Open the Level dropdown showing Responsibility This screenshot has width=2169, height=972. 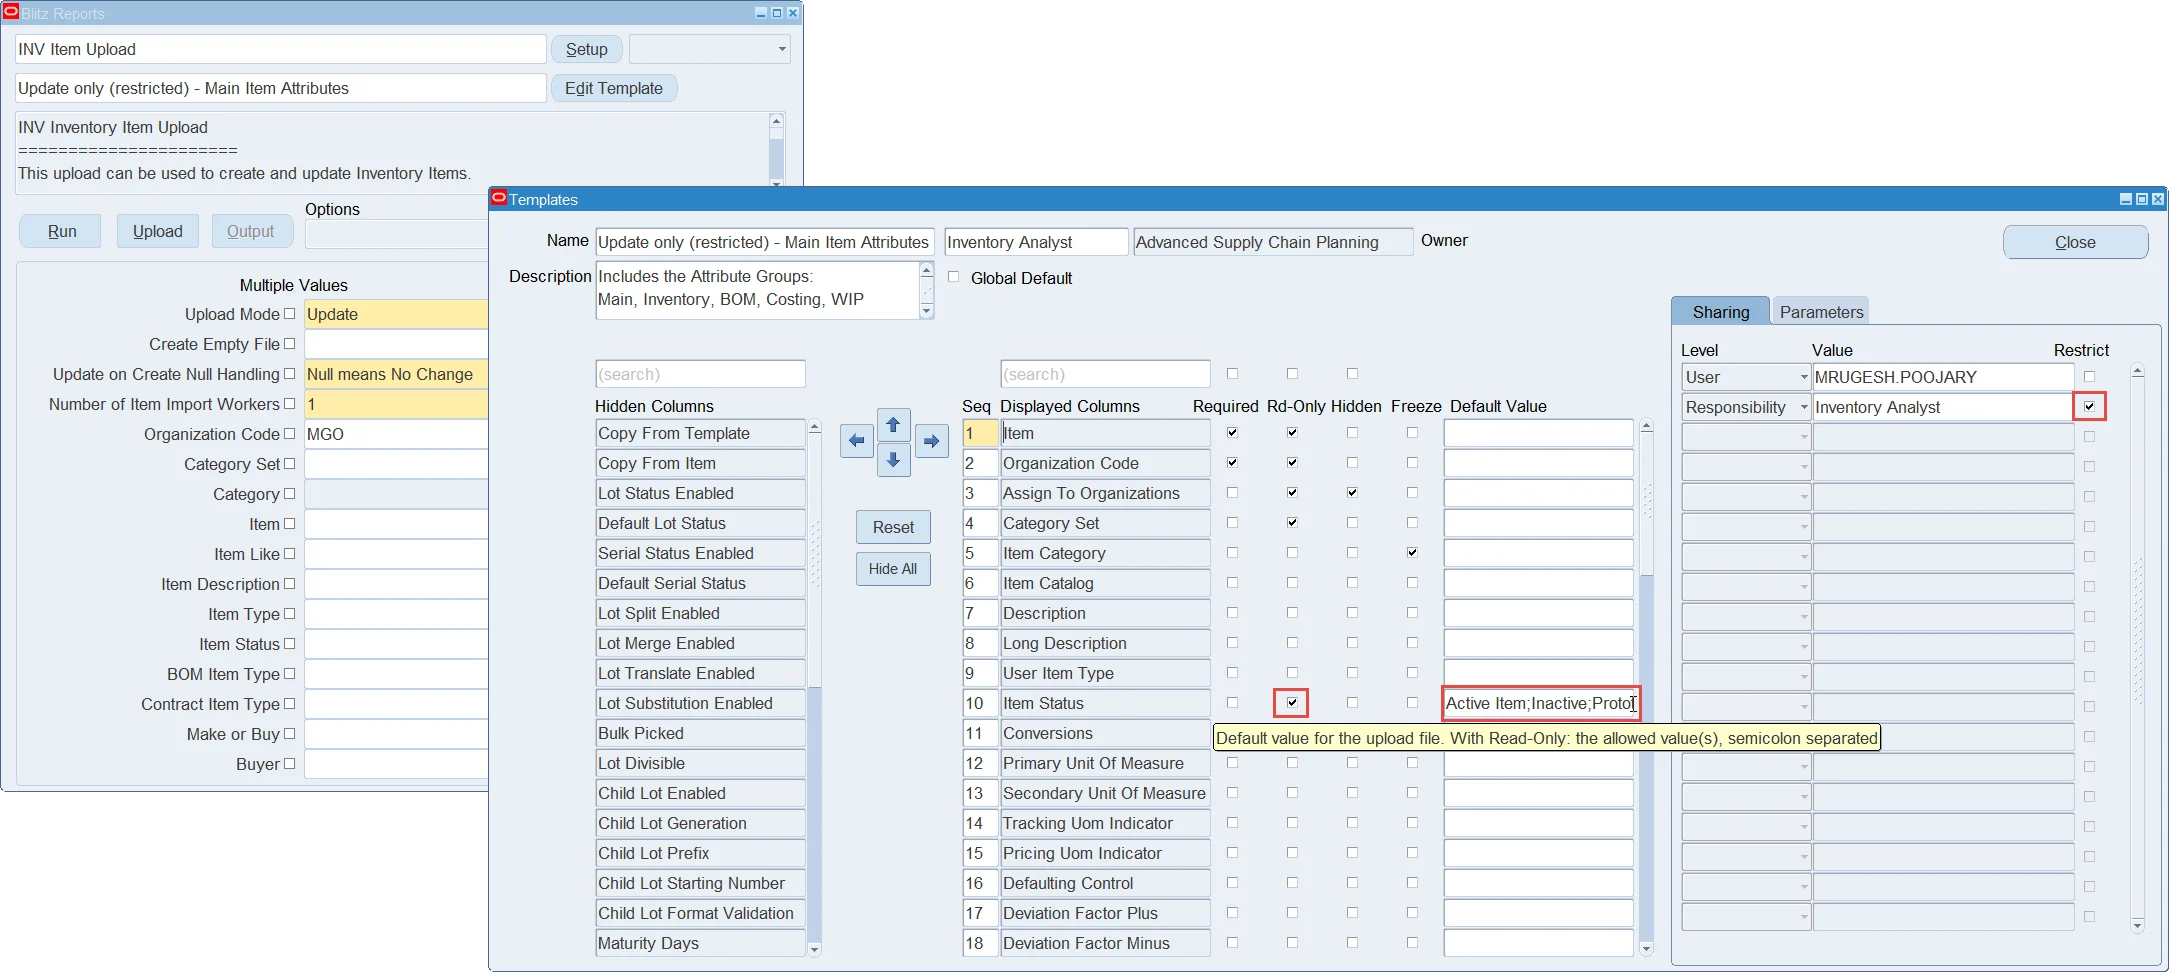(x=1746, y=407)
